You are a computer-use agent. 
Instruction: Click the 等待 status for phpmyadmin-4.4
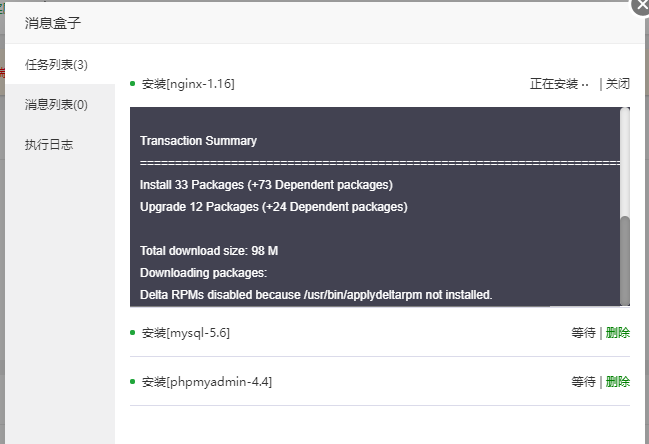pyautogui.click(x=584, y=382)
